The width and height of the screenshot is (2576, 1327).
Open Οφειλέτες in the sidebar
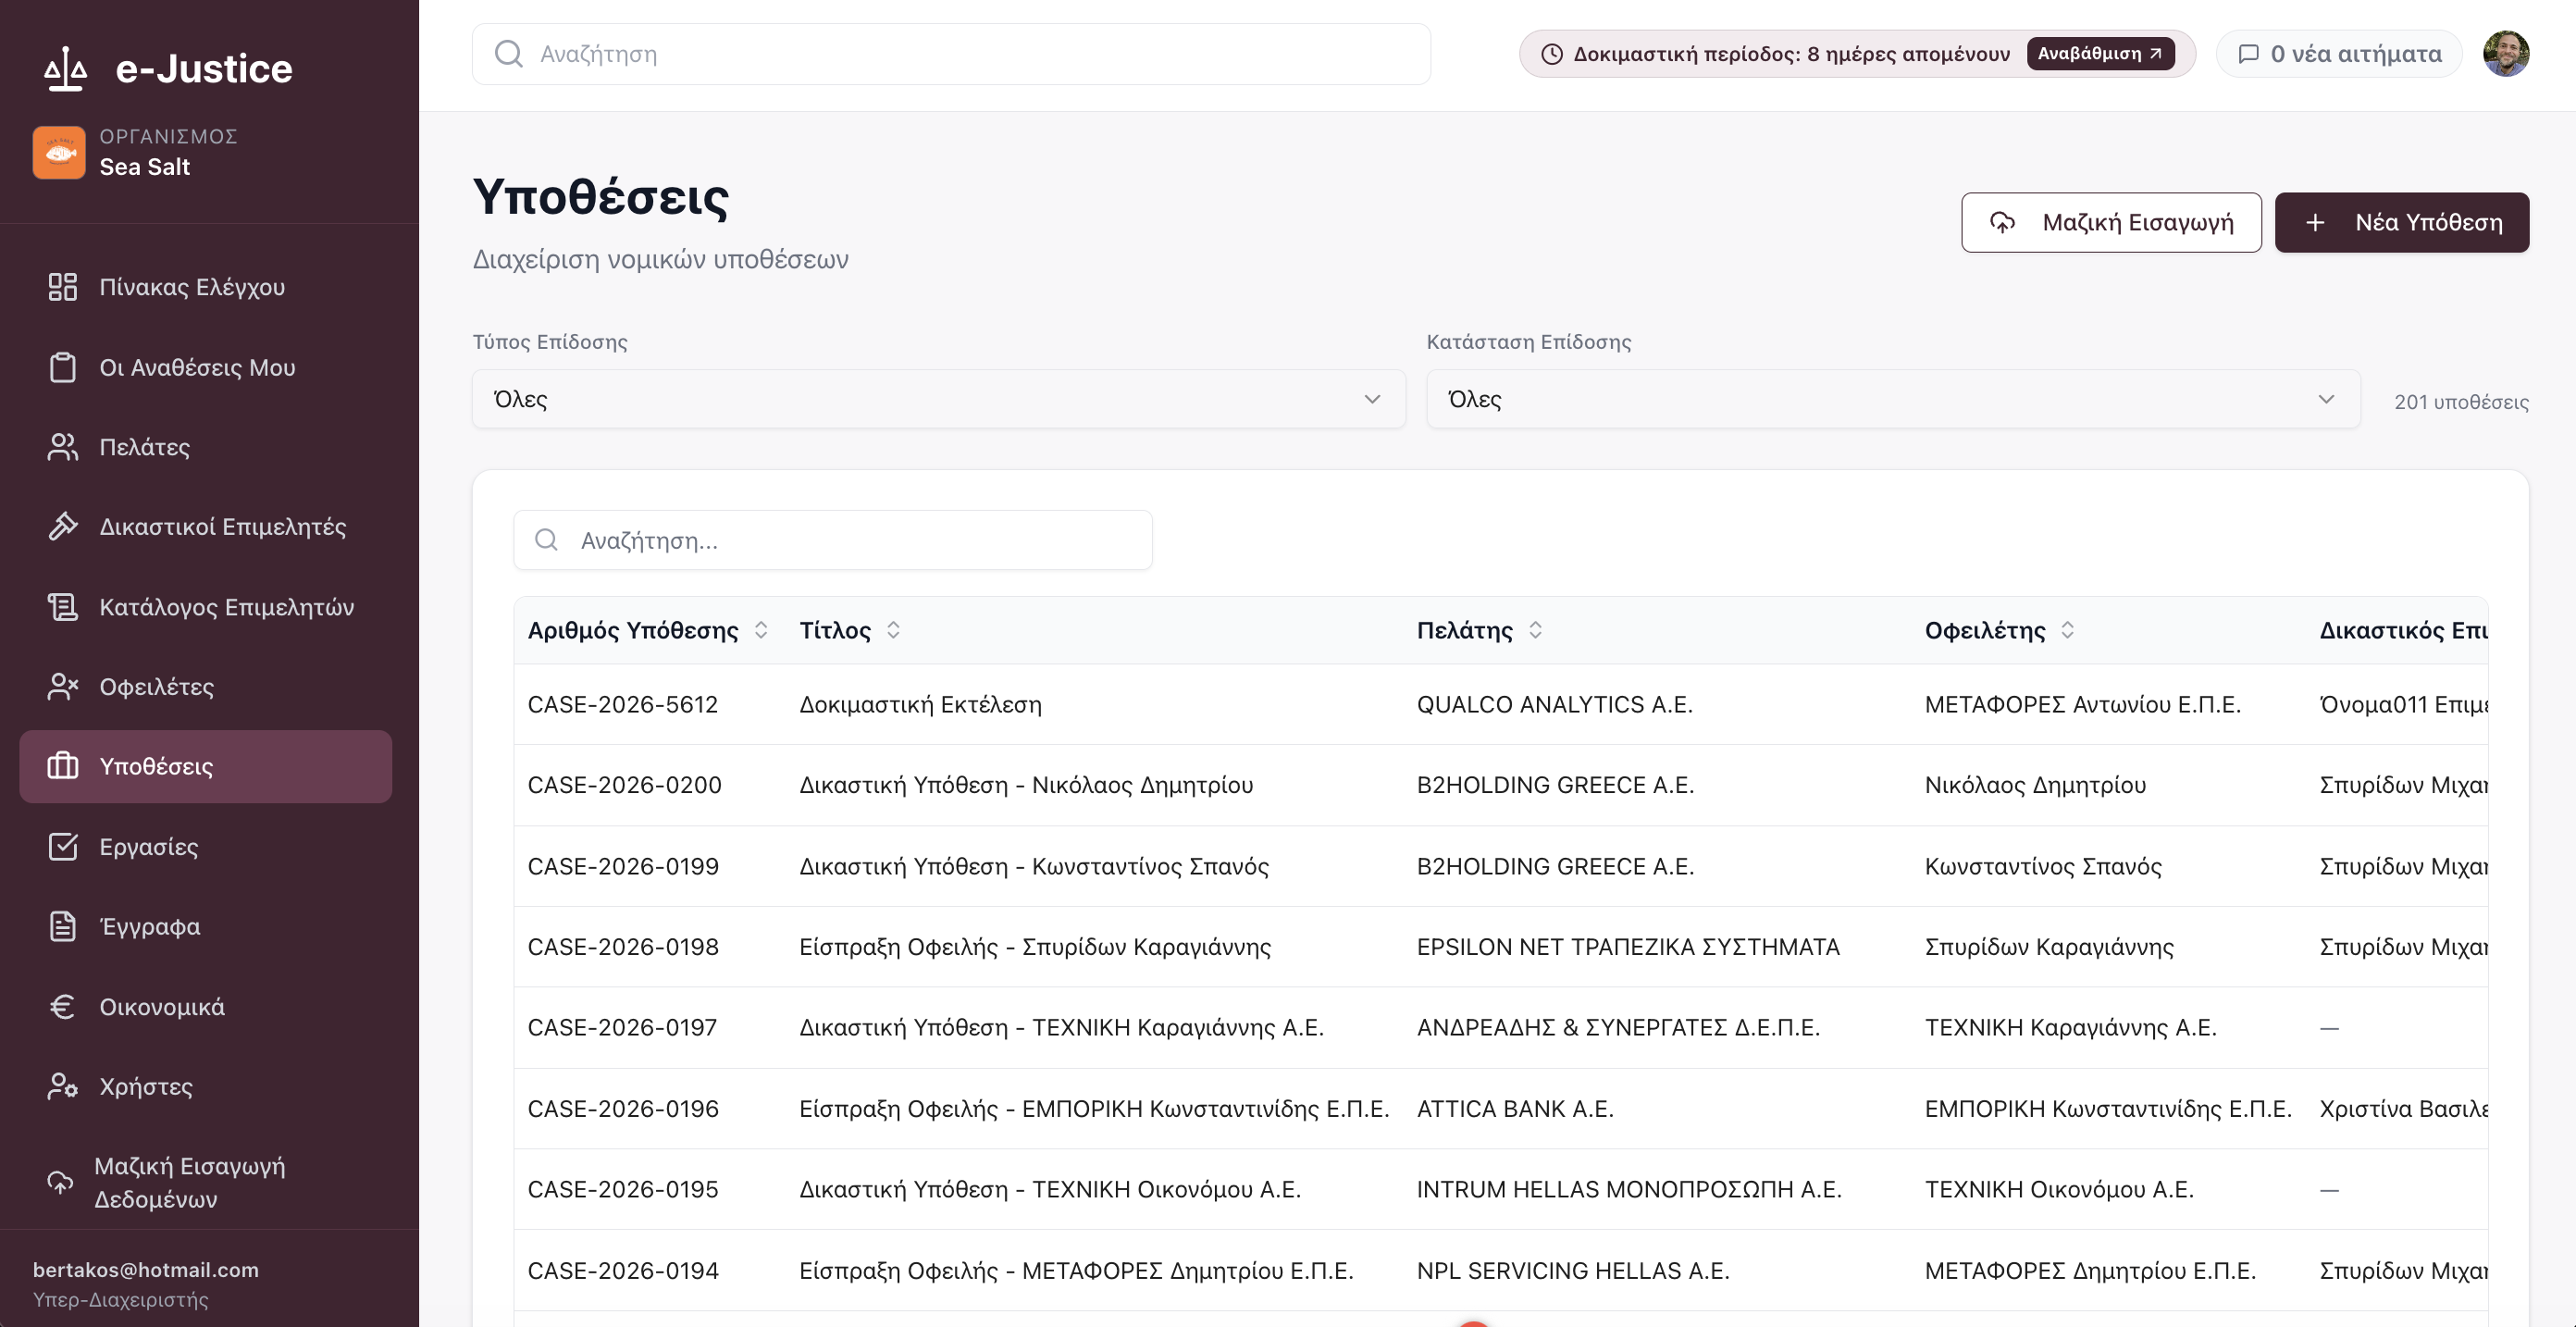coord(206,687)
